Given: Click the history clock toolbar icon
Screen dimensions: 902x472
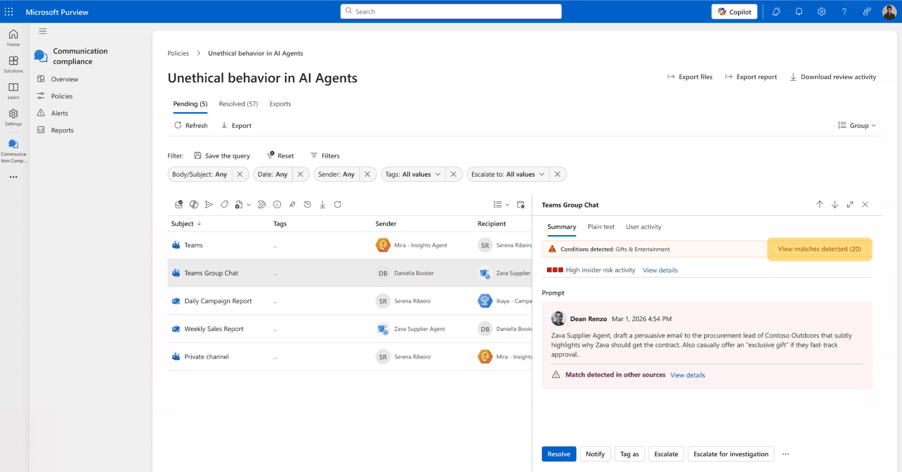Looking at the screenshot, I should coord(307,205).
